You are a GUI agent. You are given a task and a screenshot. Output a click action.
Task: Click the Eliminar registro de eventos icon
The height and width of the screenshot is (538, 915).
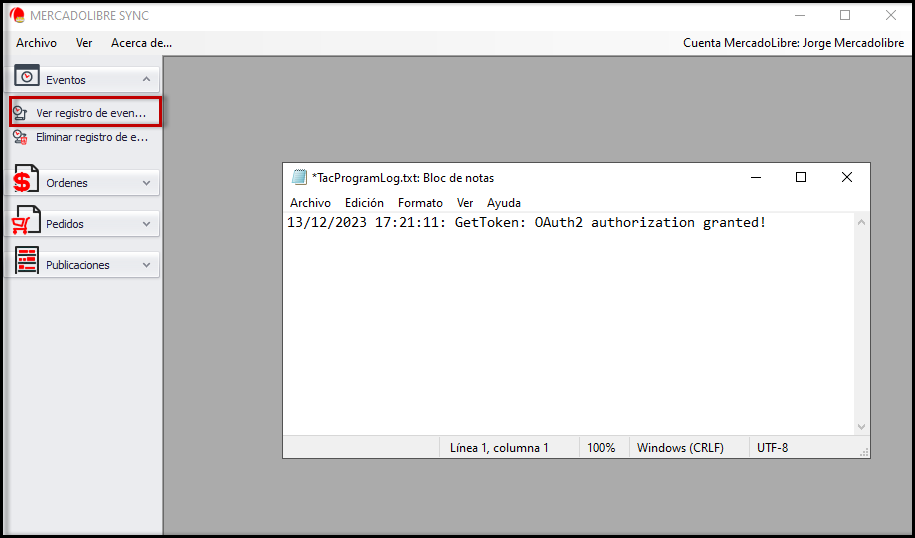click(20, 137)
